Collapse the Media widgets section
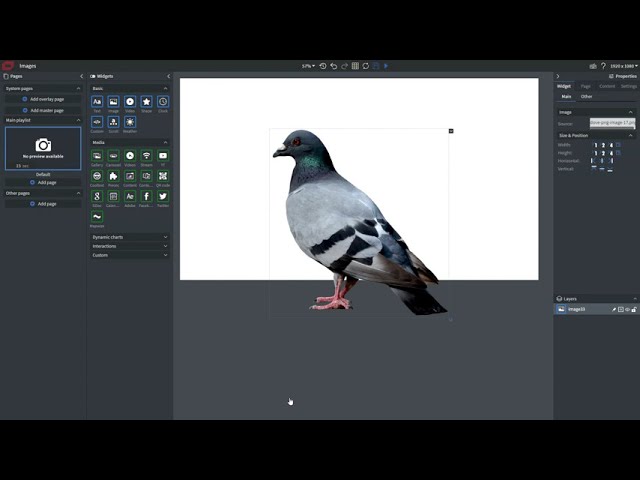Viewport: 640px width, 480px height. click(165, 142)
